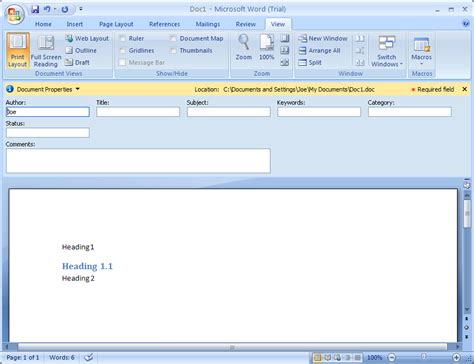Image resolution: width=474 pixels, height=364 pixels.
Task: Click the zoom slider handle
Action: tap(424, 357)
